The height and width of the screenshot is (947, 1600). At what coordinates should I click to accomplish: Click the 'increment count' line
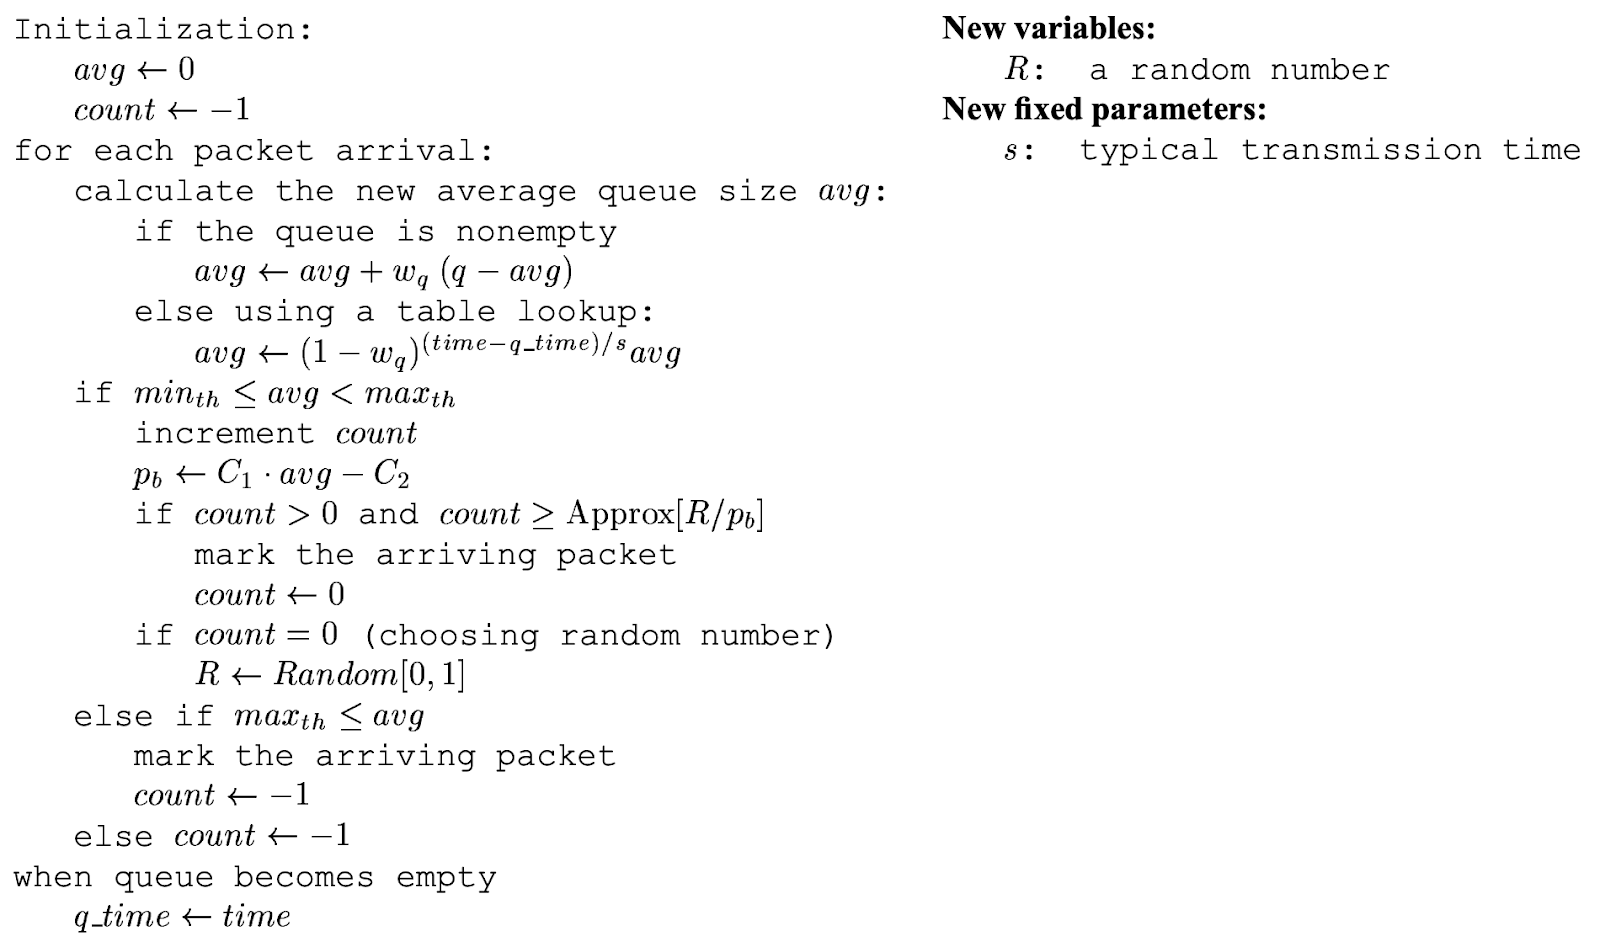pyautogui.click(x=275, y=433)
